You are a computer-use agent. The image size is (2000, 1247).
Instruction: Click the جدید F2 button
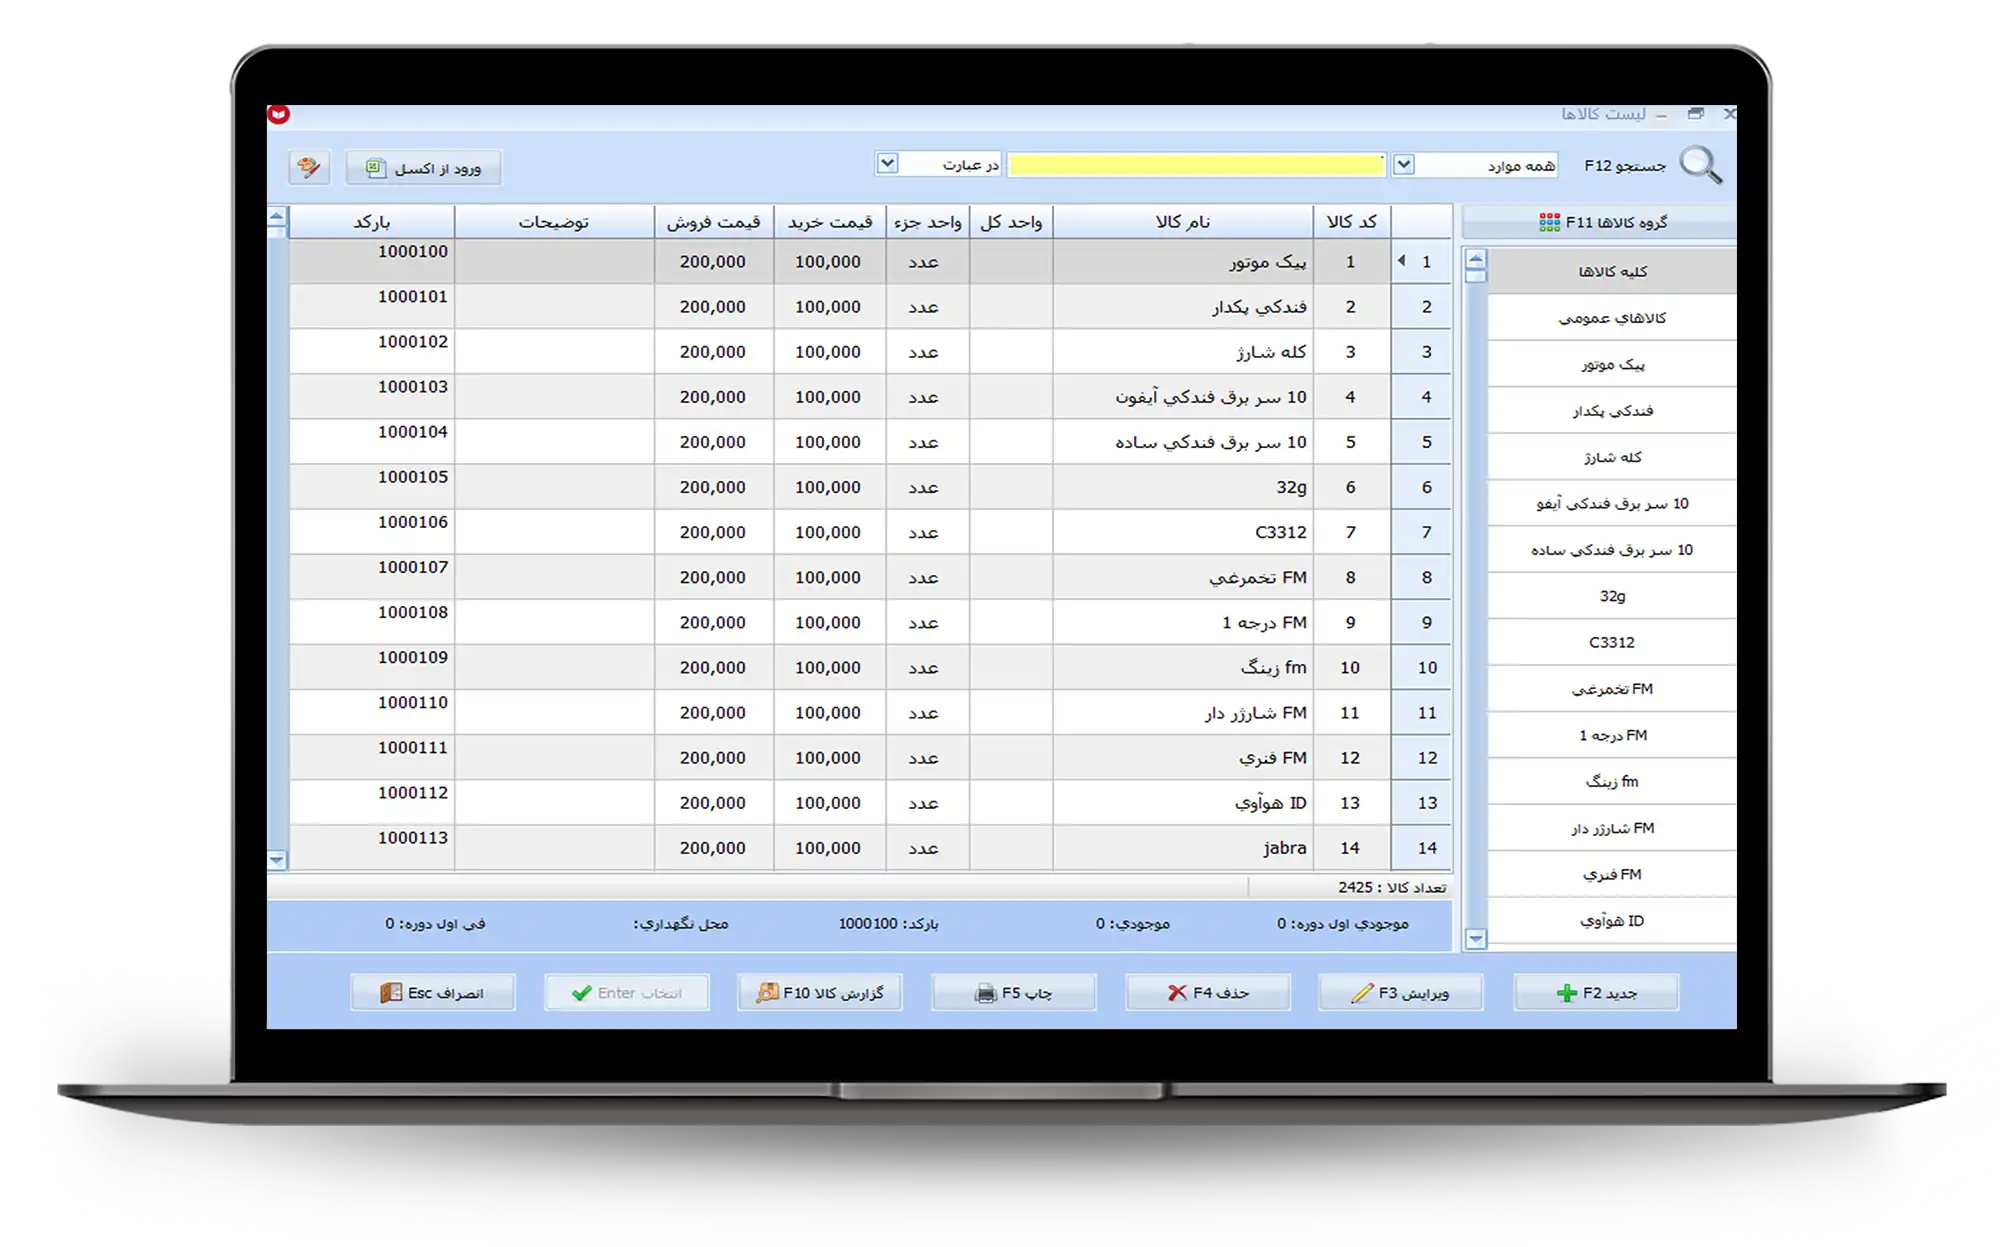(x=1596, y=992)
